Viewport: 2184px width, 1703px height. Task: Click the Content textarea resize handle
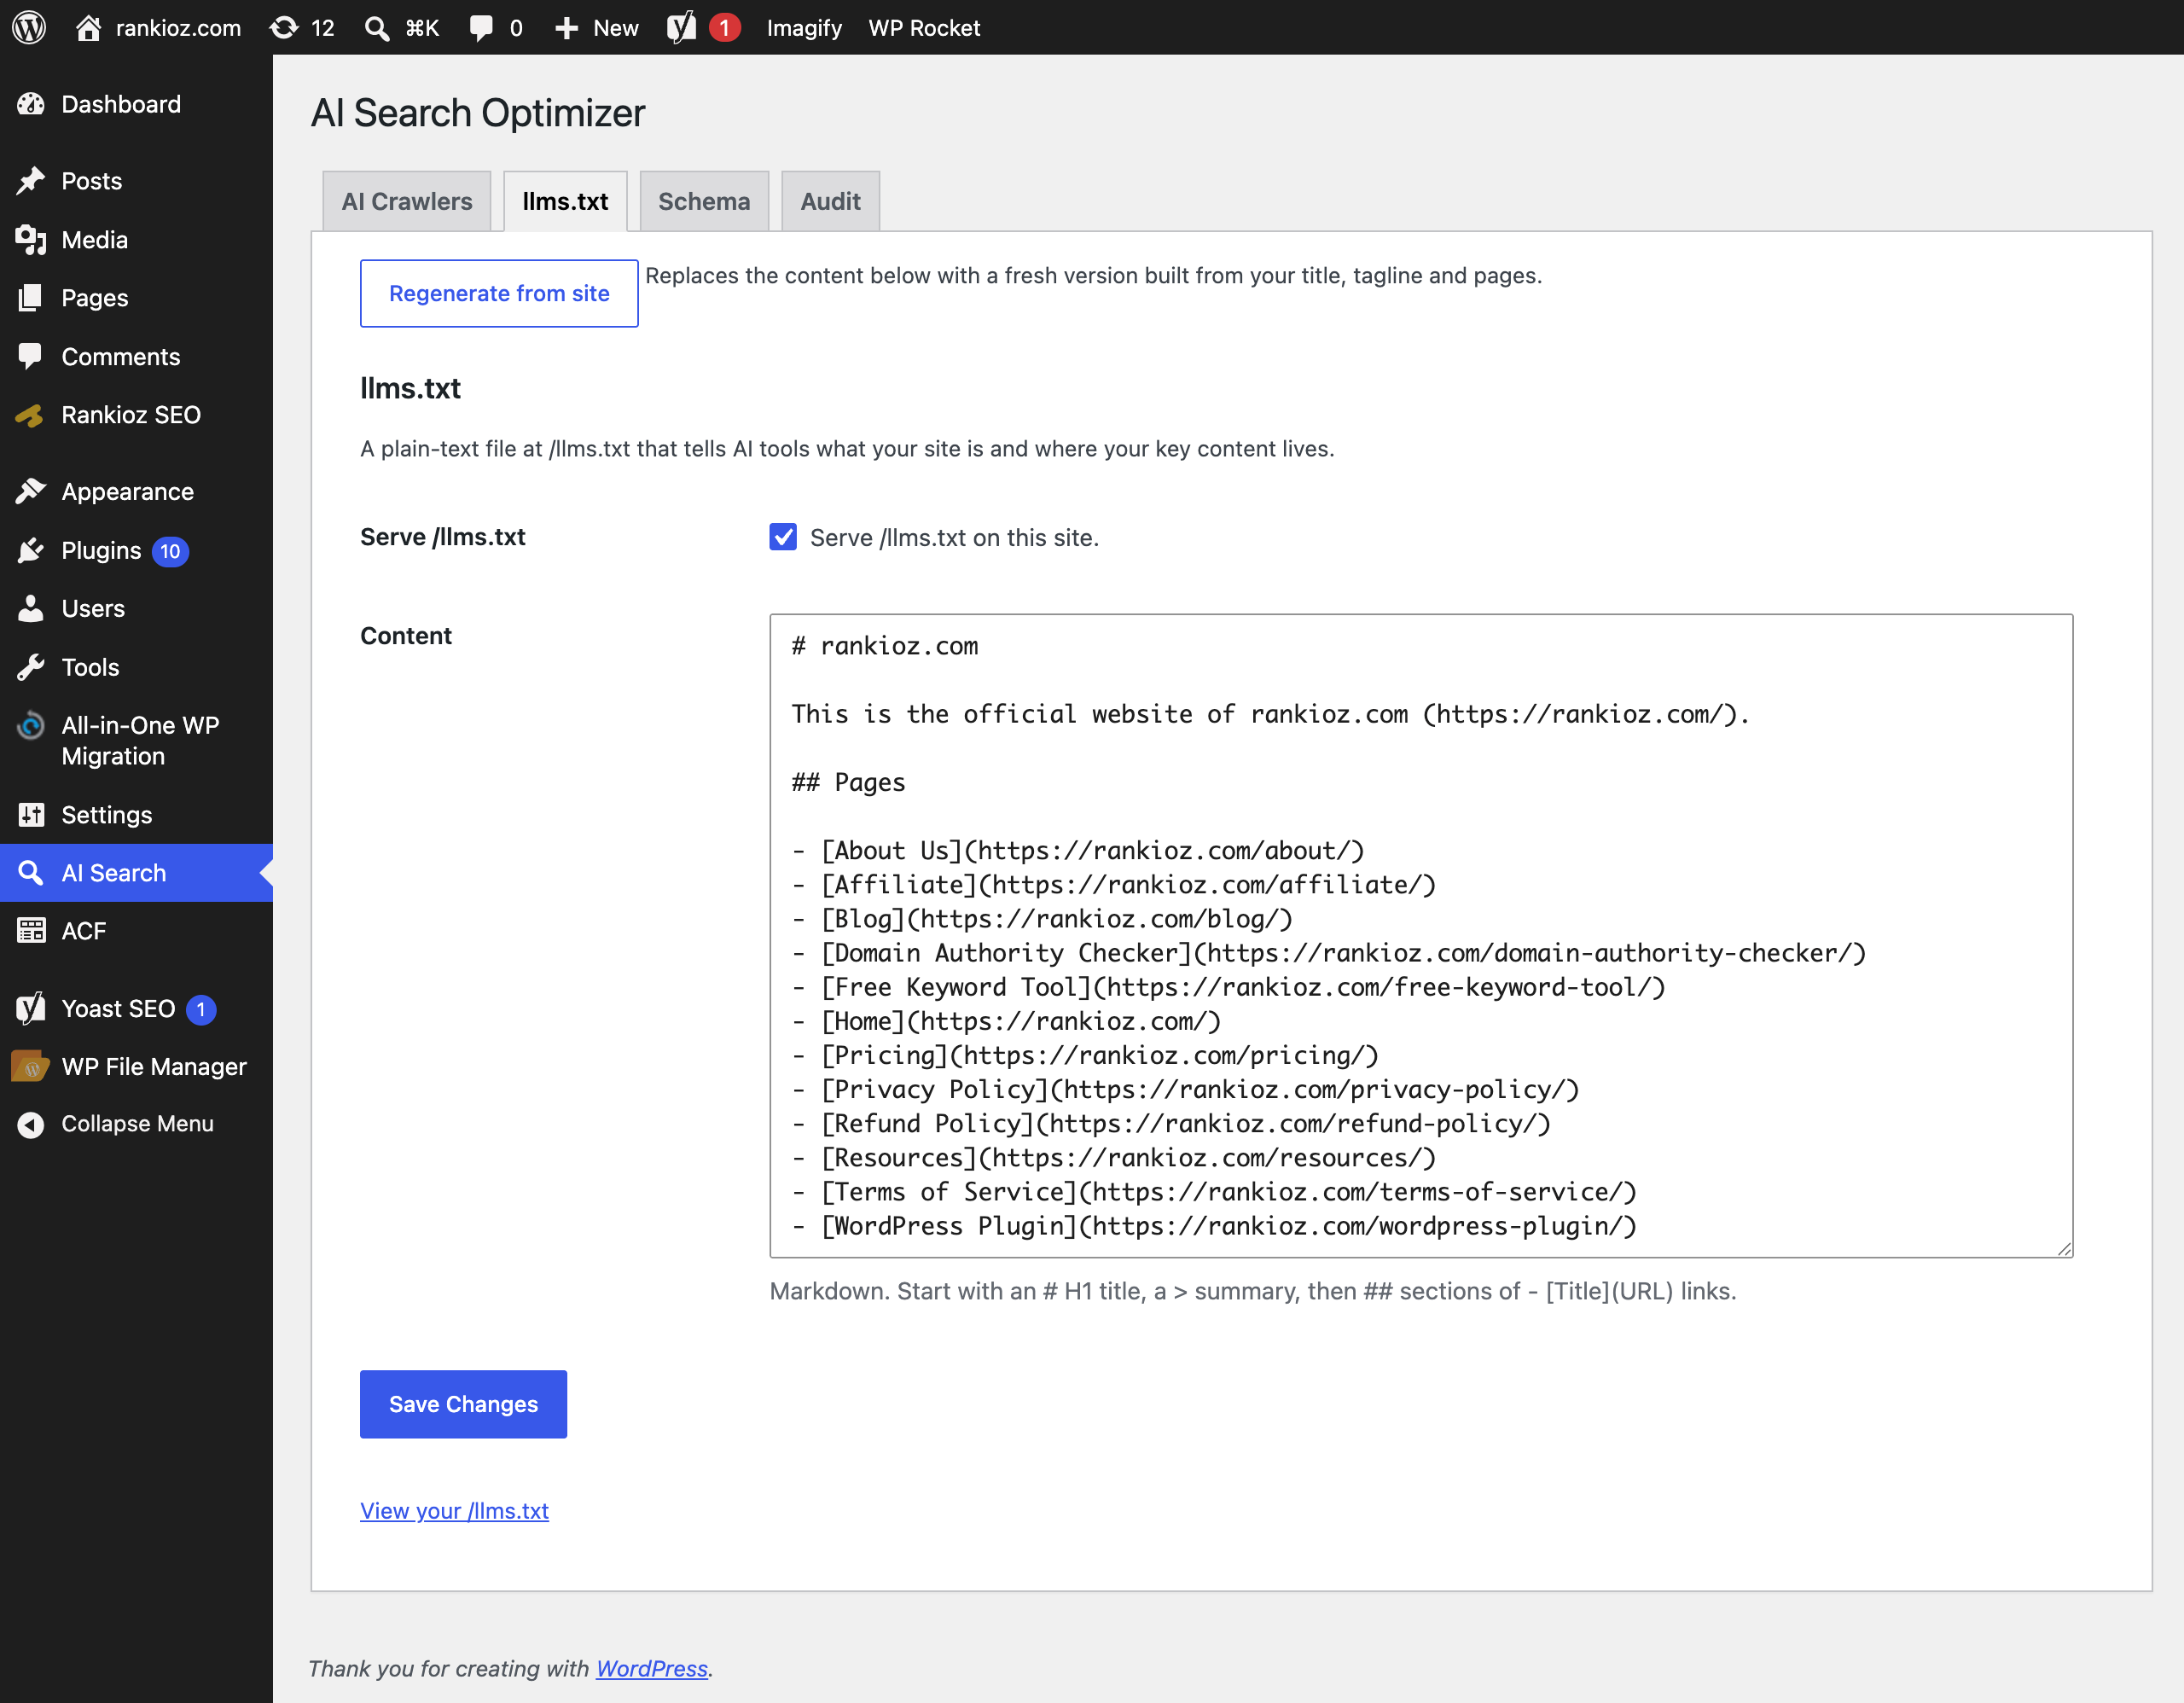point(2065,1249)
